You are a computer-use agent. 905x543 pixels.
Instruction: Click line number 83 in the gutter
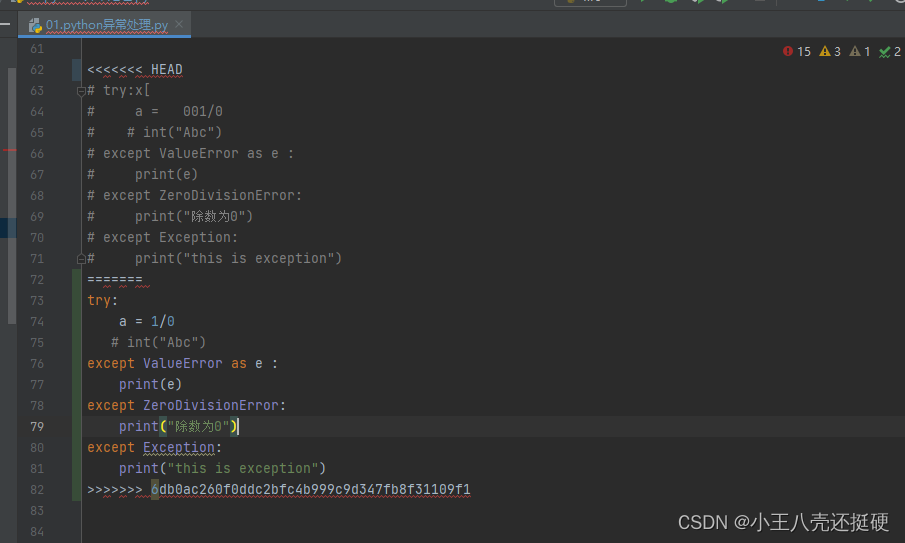coord(37,511)
